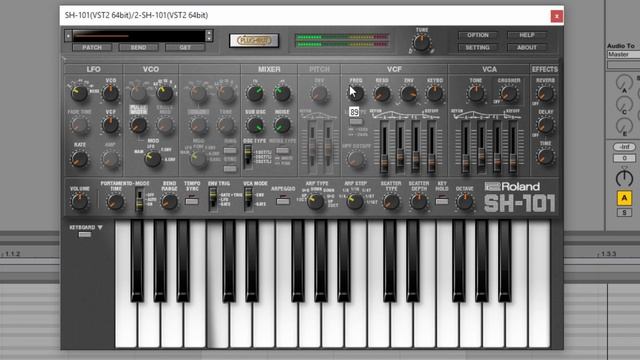
Task: Click the OCTAVE knob
Action: (464, 202)
